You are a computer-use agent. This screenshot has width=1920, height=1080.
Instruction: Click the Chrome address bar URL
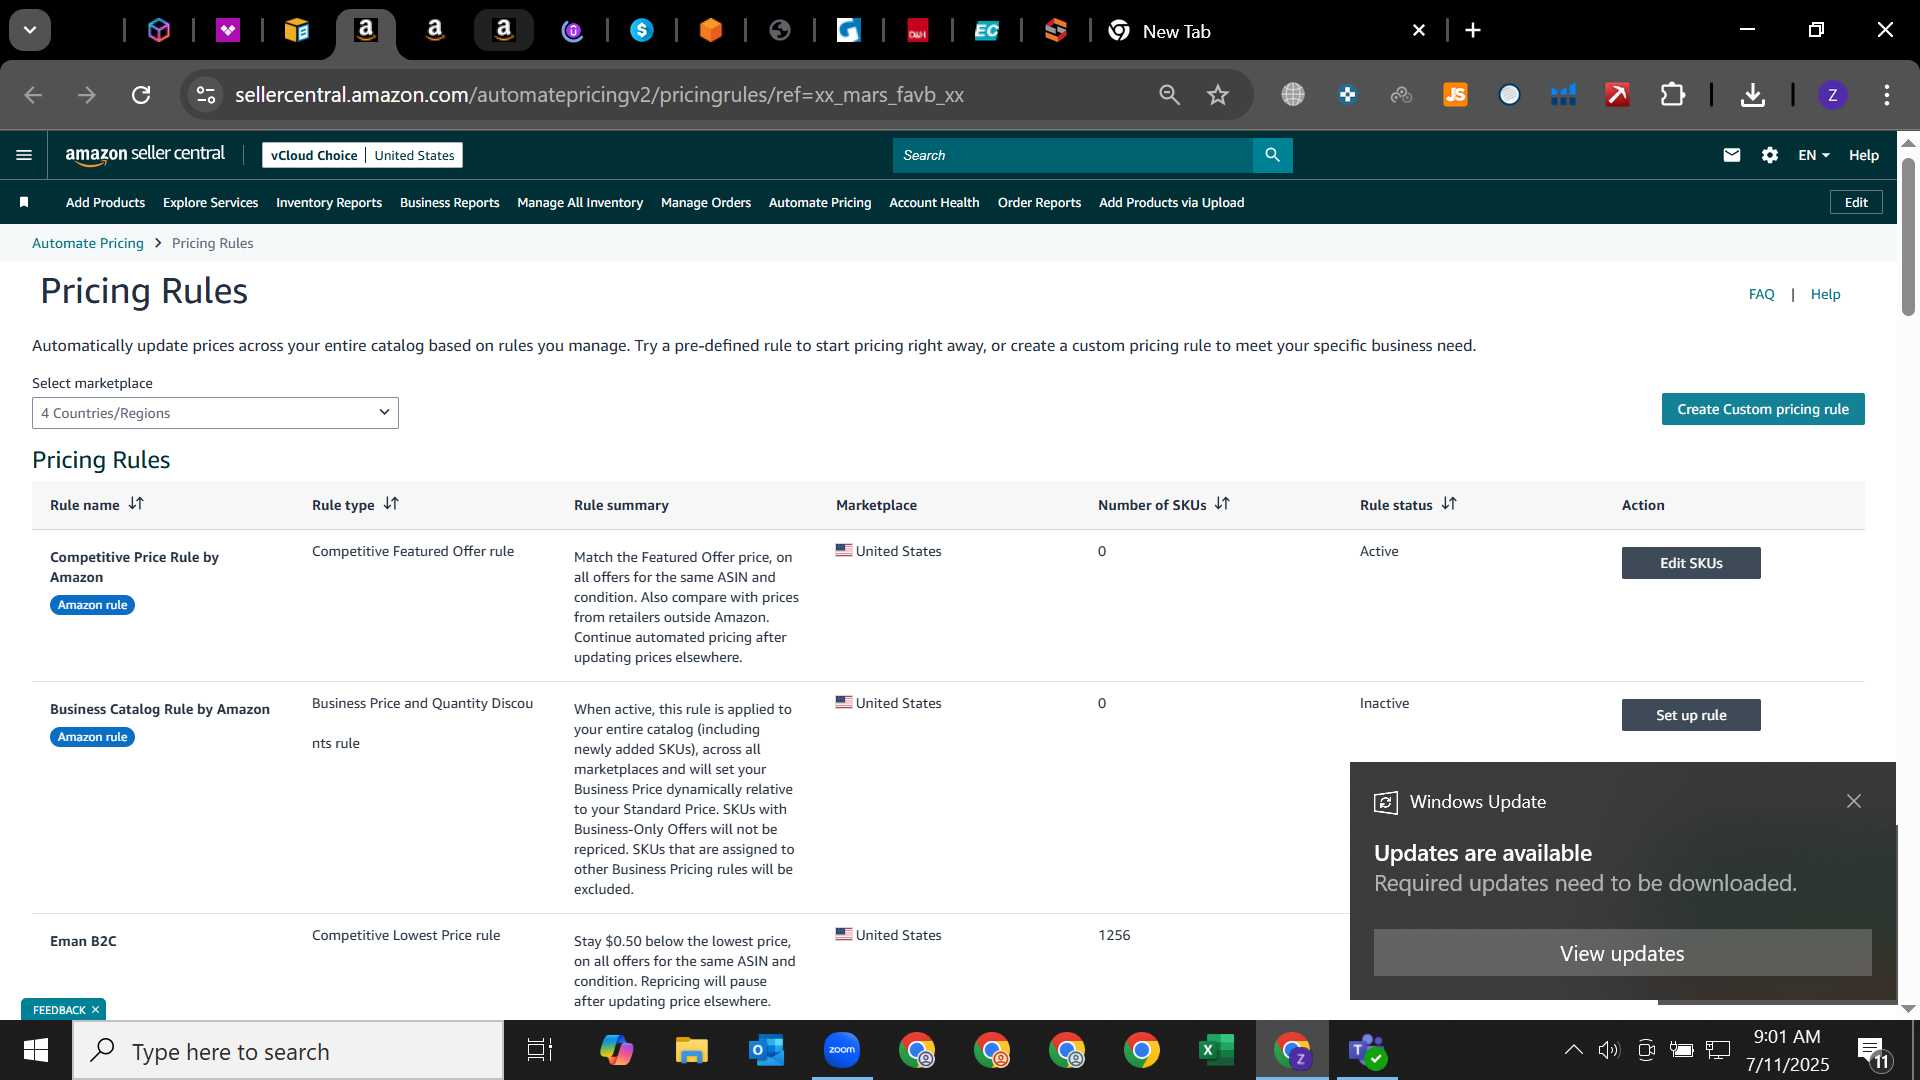click(600, 95)
